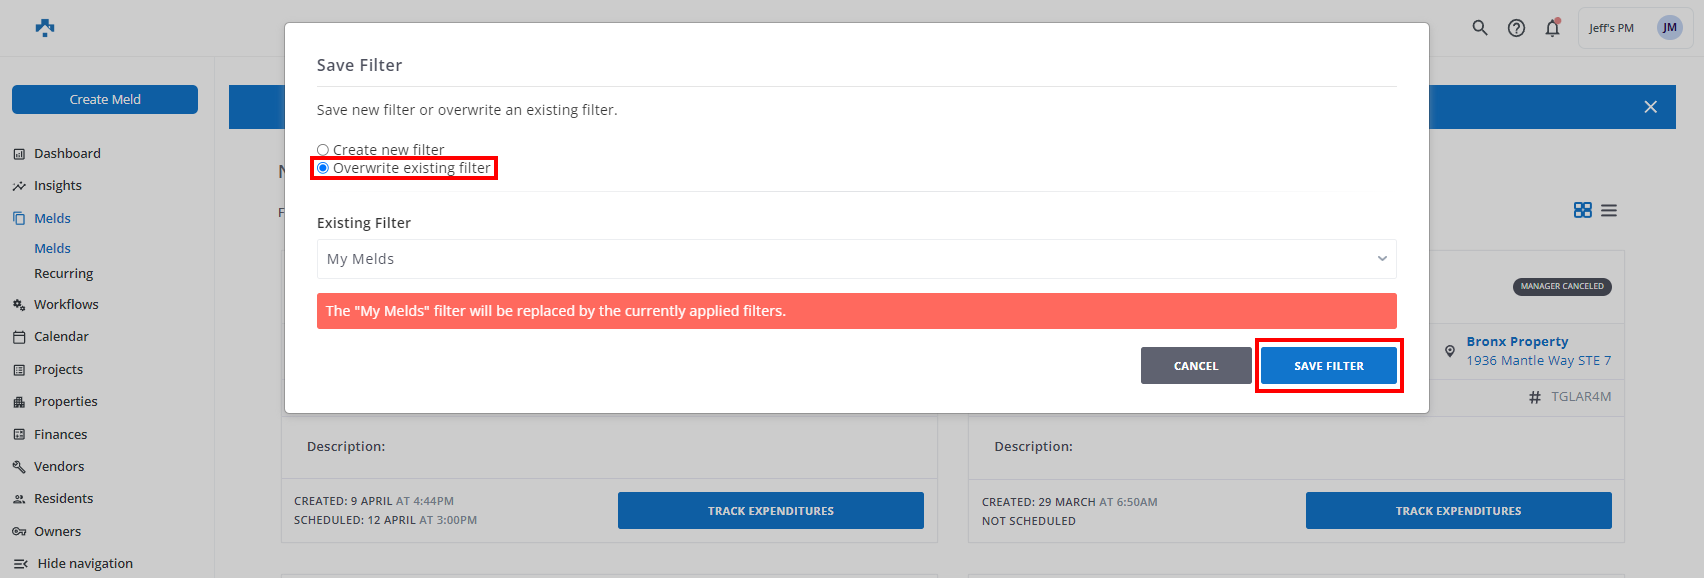Click the Create Meld button
Image resolution: width=1704 pixels, height=578 pixels.
[105, 99]
